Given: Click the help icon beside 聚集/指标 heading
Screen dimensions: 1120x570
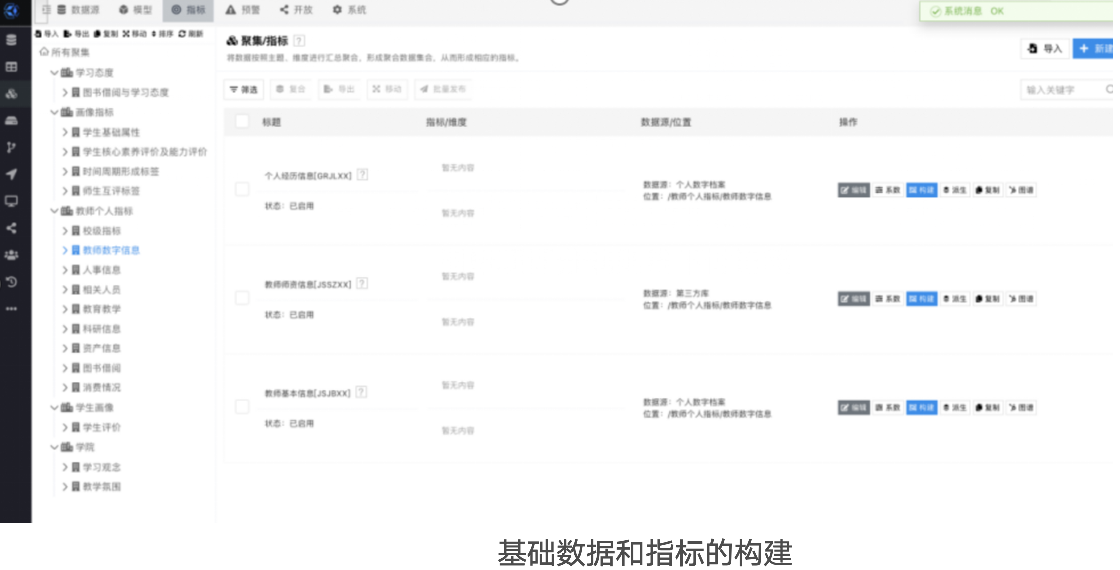Looking at the screenshot, I should 299,41.
